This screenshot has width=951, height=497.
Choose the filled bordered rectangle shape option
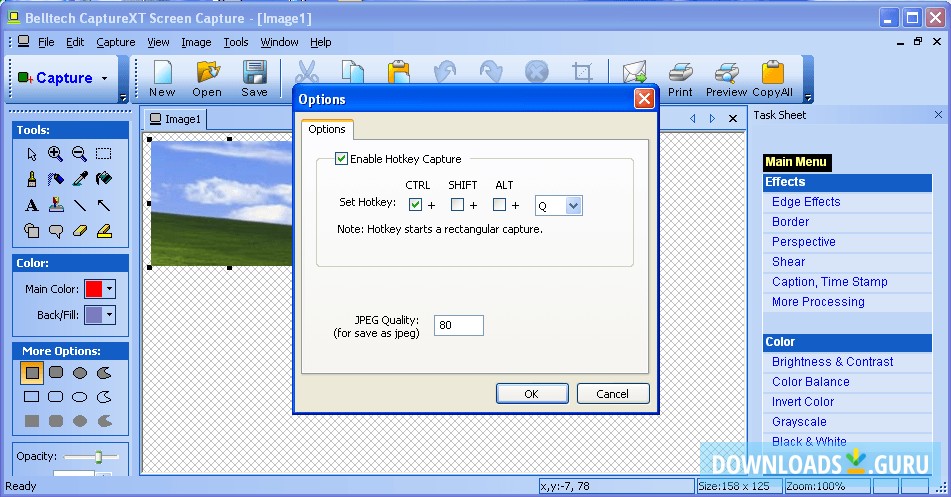tap(32, 373)
